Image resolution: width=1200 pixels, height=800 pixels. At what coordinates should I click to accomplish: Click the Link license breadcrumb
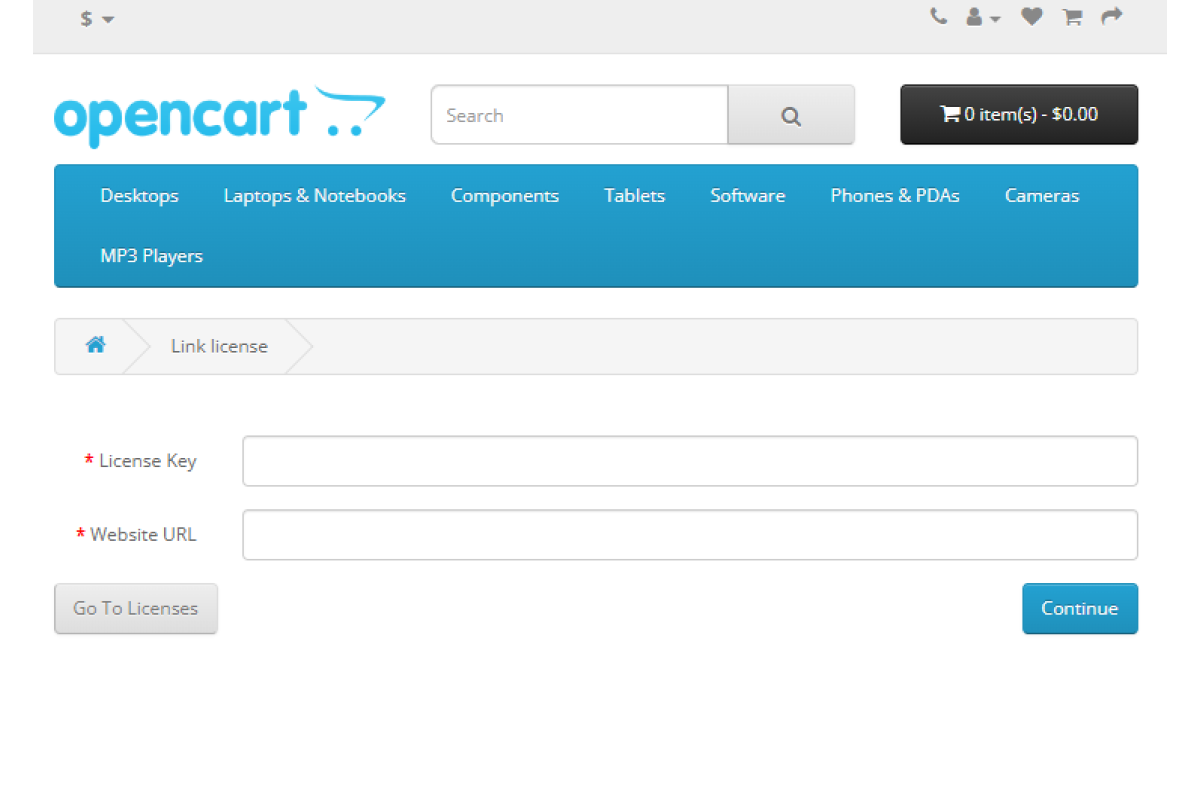(x=219, y=346)
